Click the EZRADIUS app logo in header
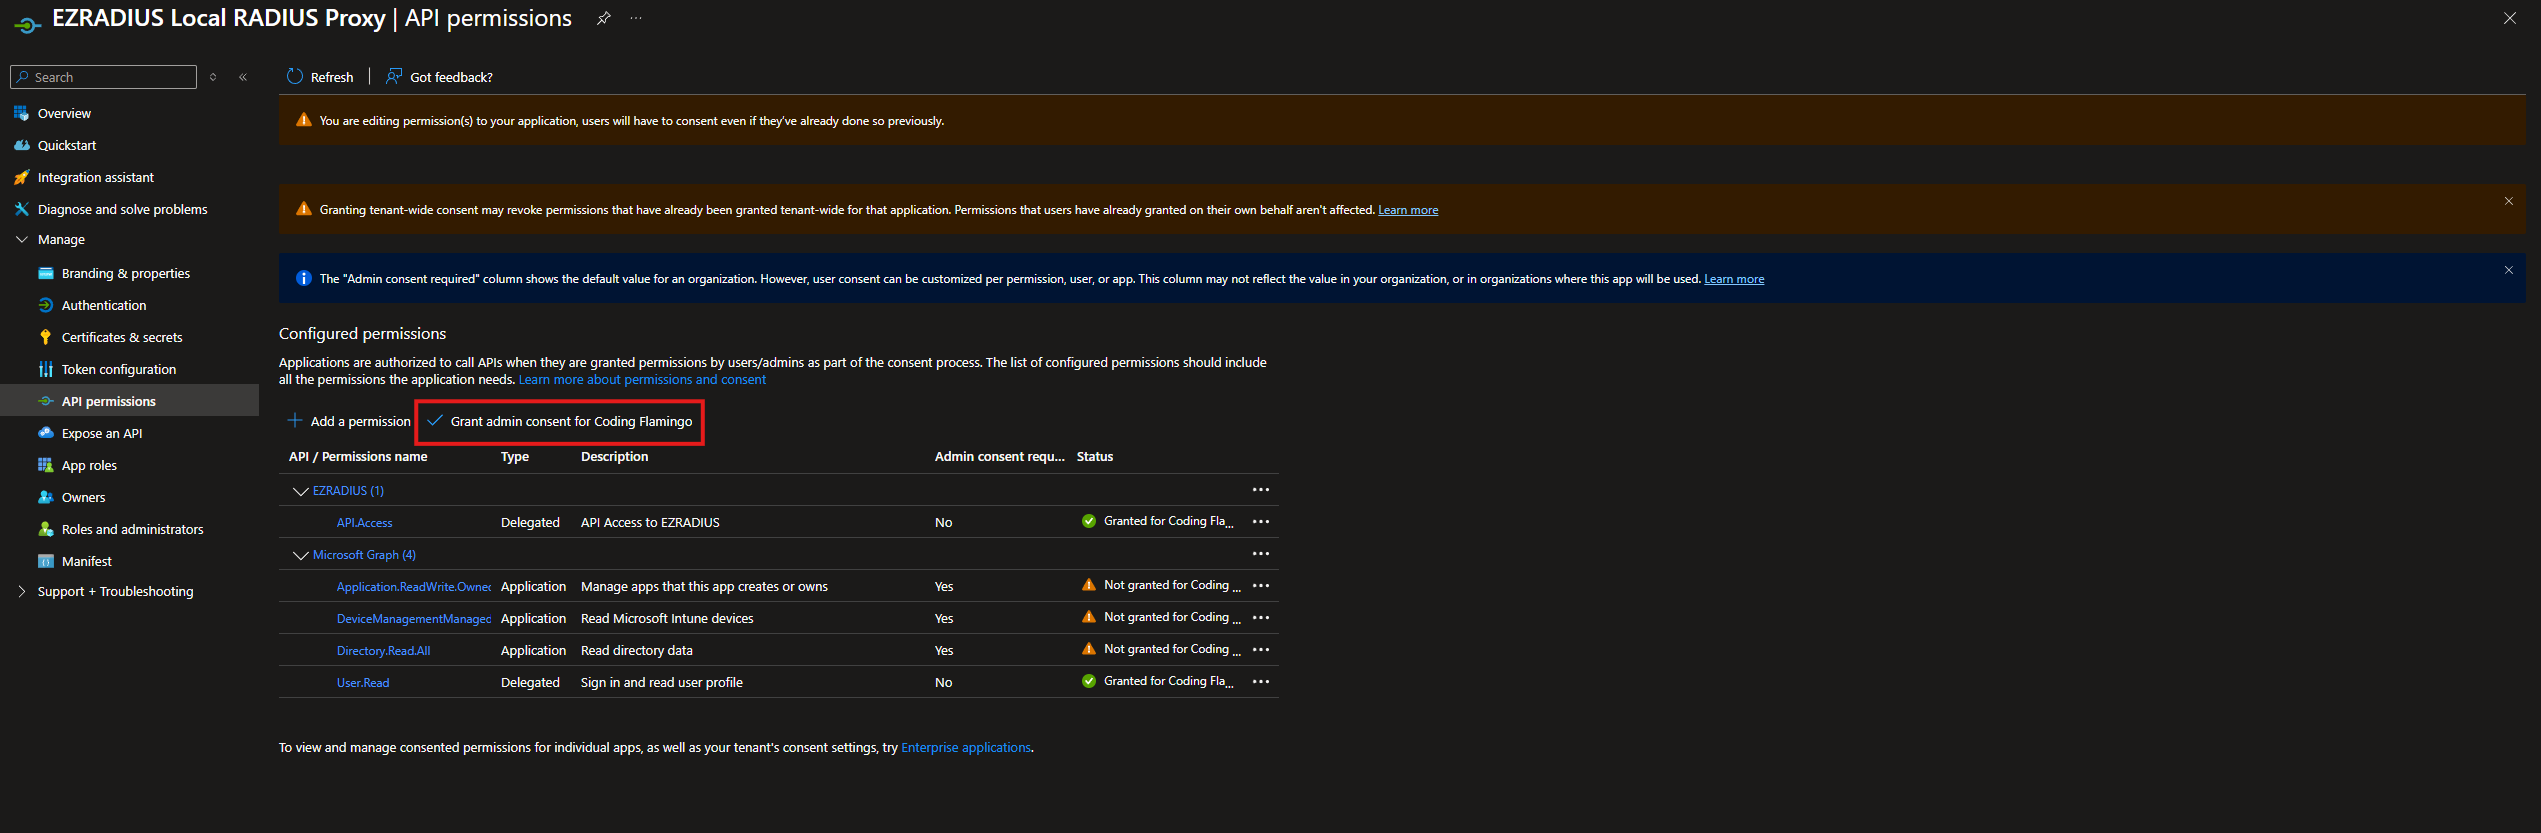Screen dimensions: 2541x833 [x=28, y=24]
